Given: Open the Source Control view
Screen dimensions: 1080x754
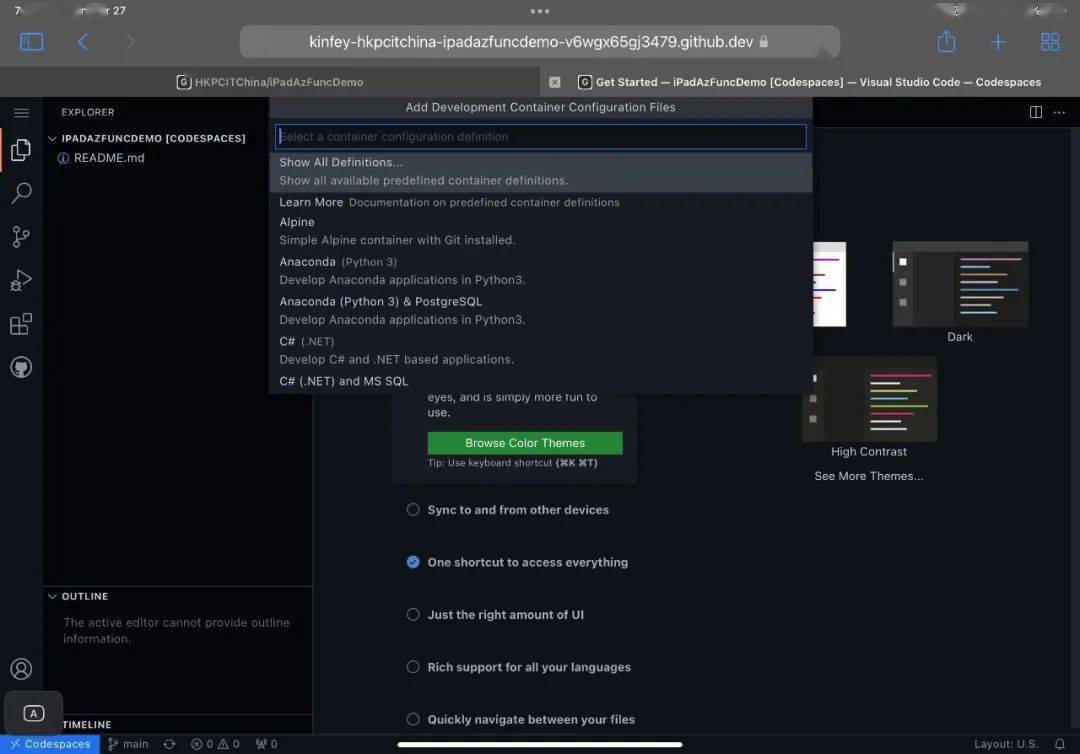Looking at the screenshot, I should (21, 236).
